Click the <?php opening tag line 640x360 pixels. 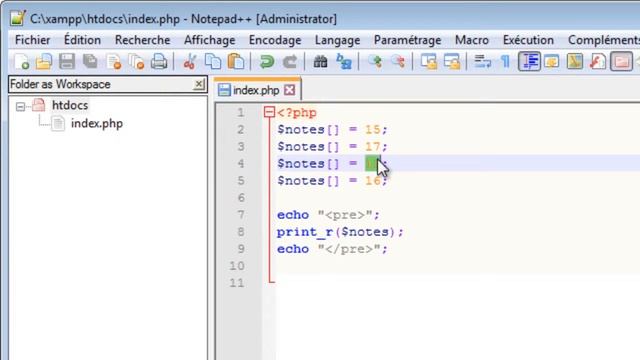297,113
